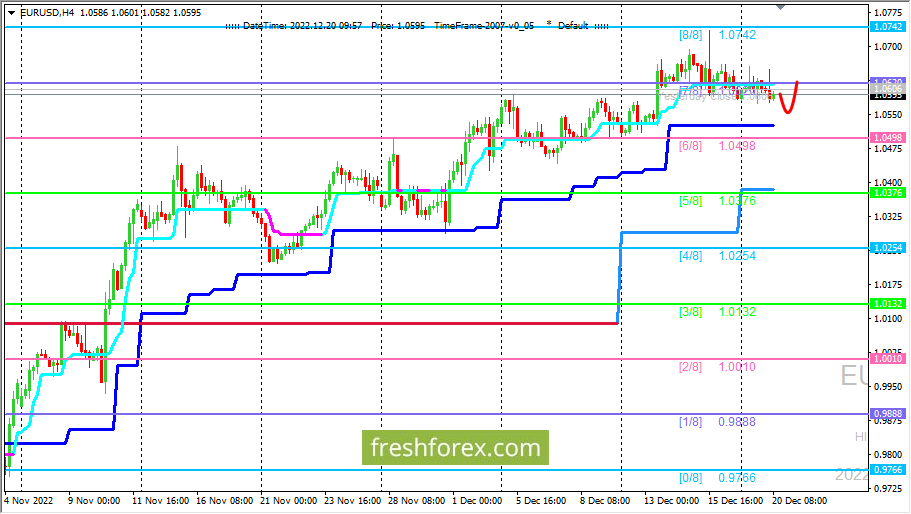Click the 28 Nov 08:00 time axis label

click(x=416, y=501)
